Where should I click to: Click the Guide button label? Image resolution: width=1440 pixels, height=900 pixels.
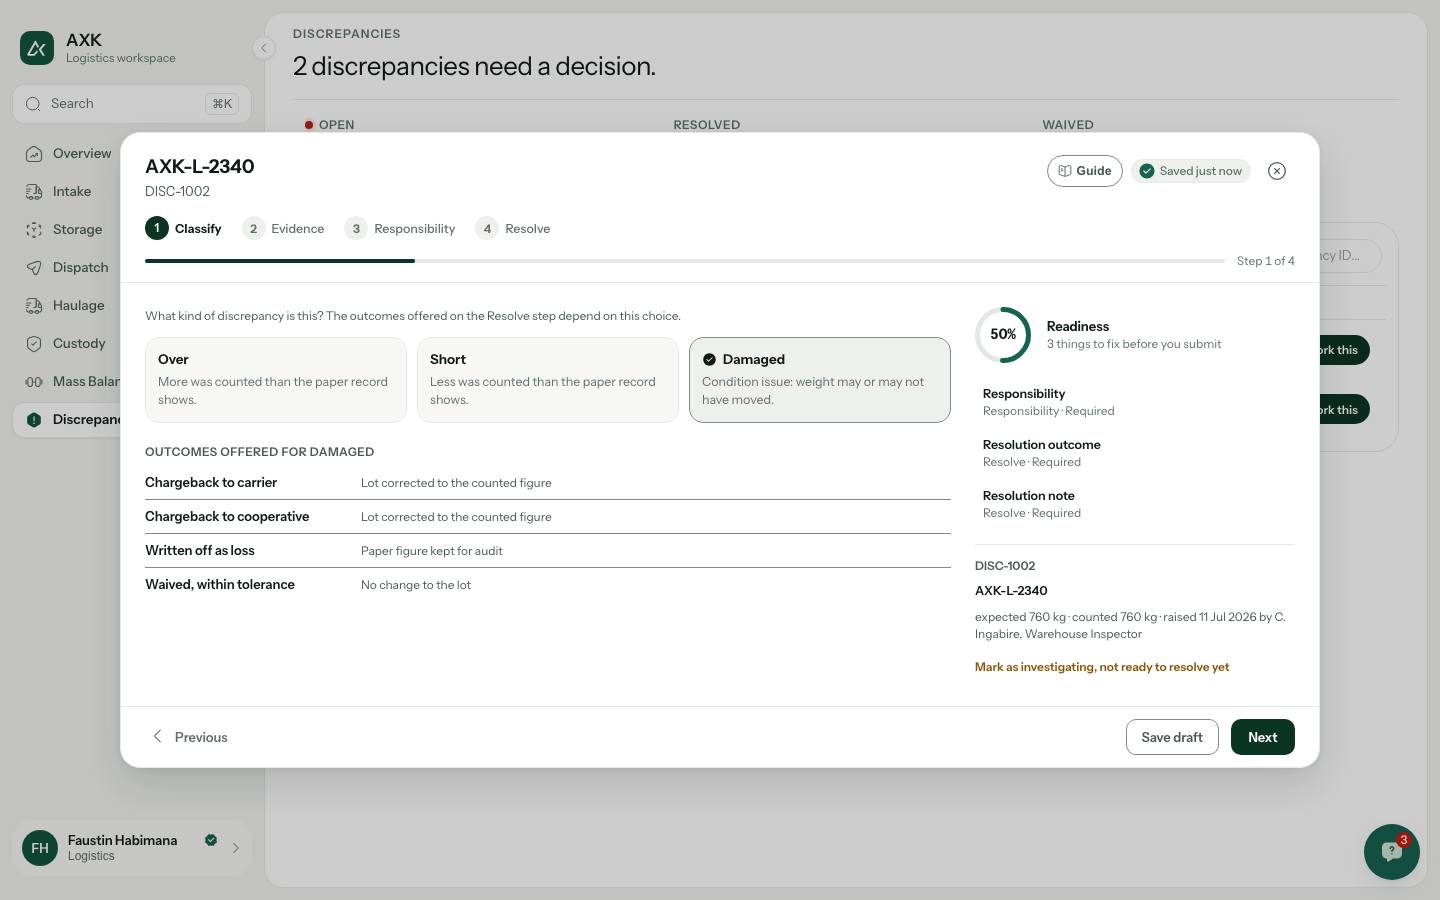click(x=1094, y=171)
